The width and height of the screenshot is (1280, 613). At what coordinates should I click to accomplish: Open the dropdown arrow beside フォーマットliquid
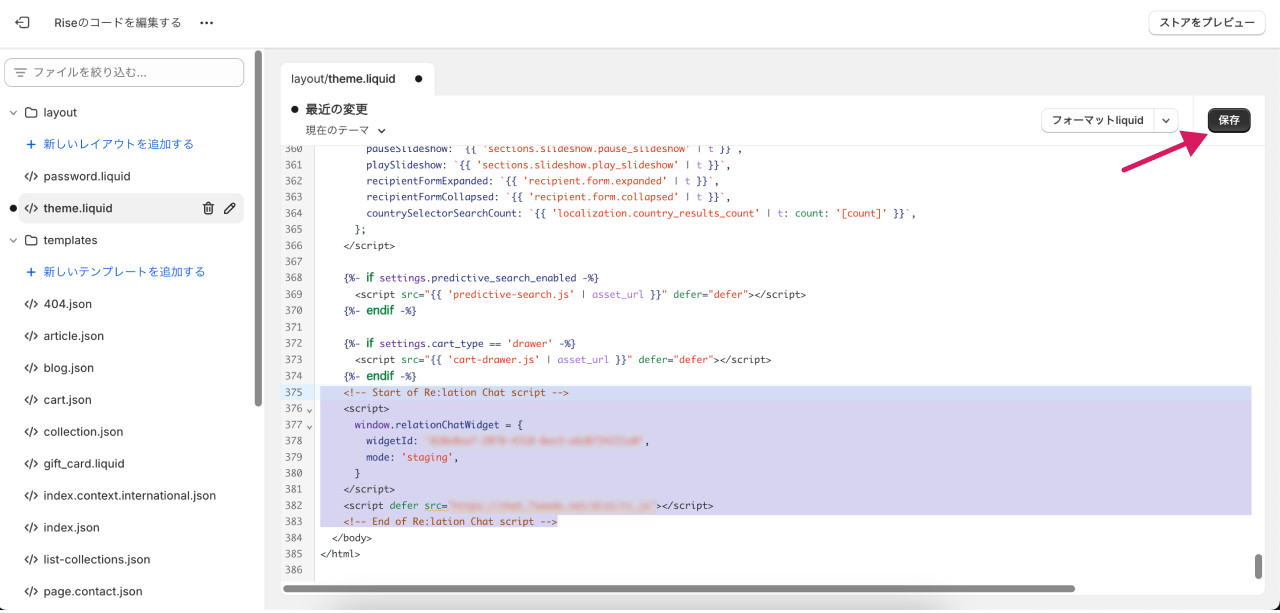pos(1166,120)
